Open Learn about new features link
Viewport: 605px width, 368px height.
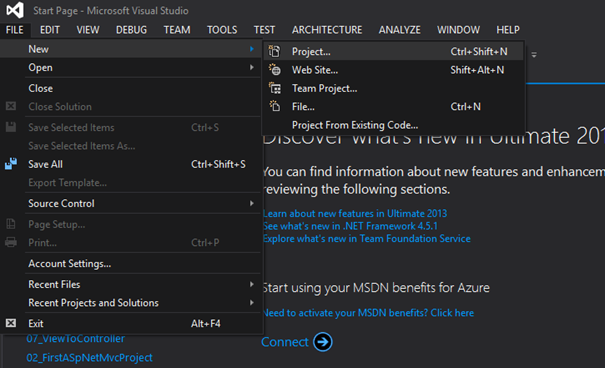point(355,213)
